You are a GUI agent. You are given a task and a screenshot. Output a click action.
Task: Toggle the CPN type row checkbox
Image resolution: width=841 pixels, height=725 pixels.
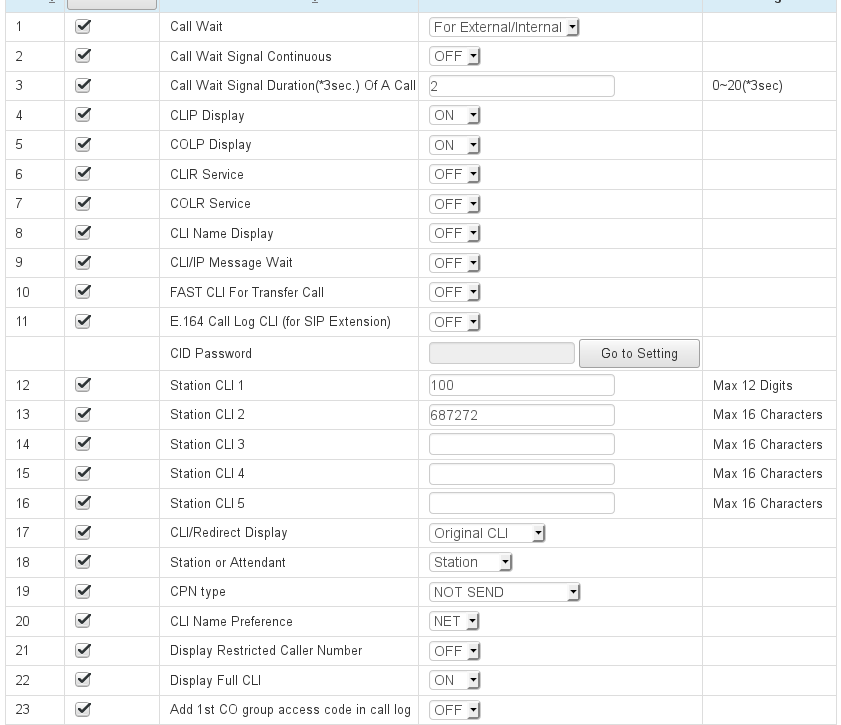pos(84,592)
